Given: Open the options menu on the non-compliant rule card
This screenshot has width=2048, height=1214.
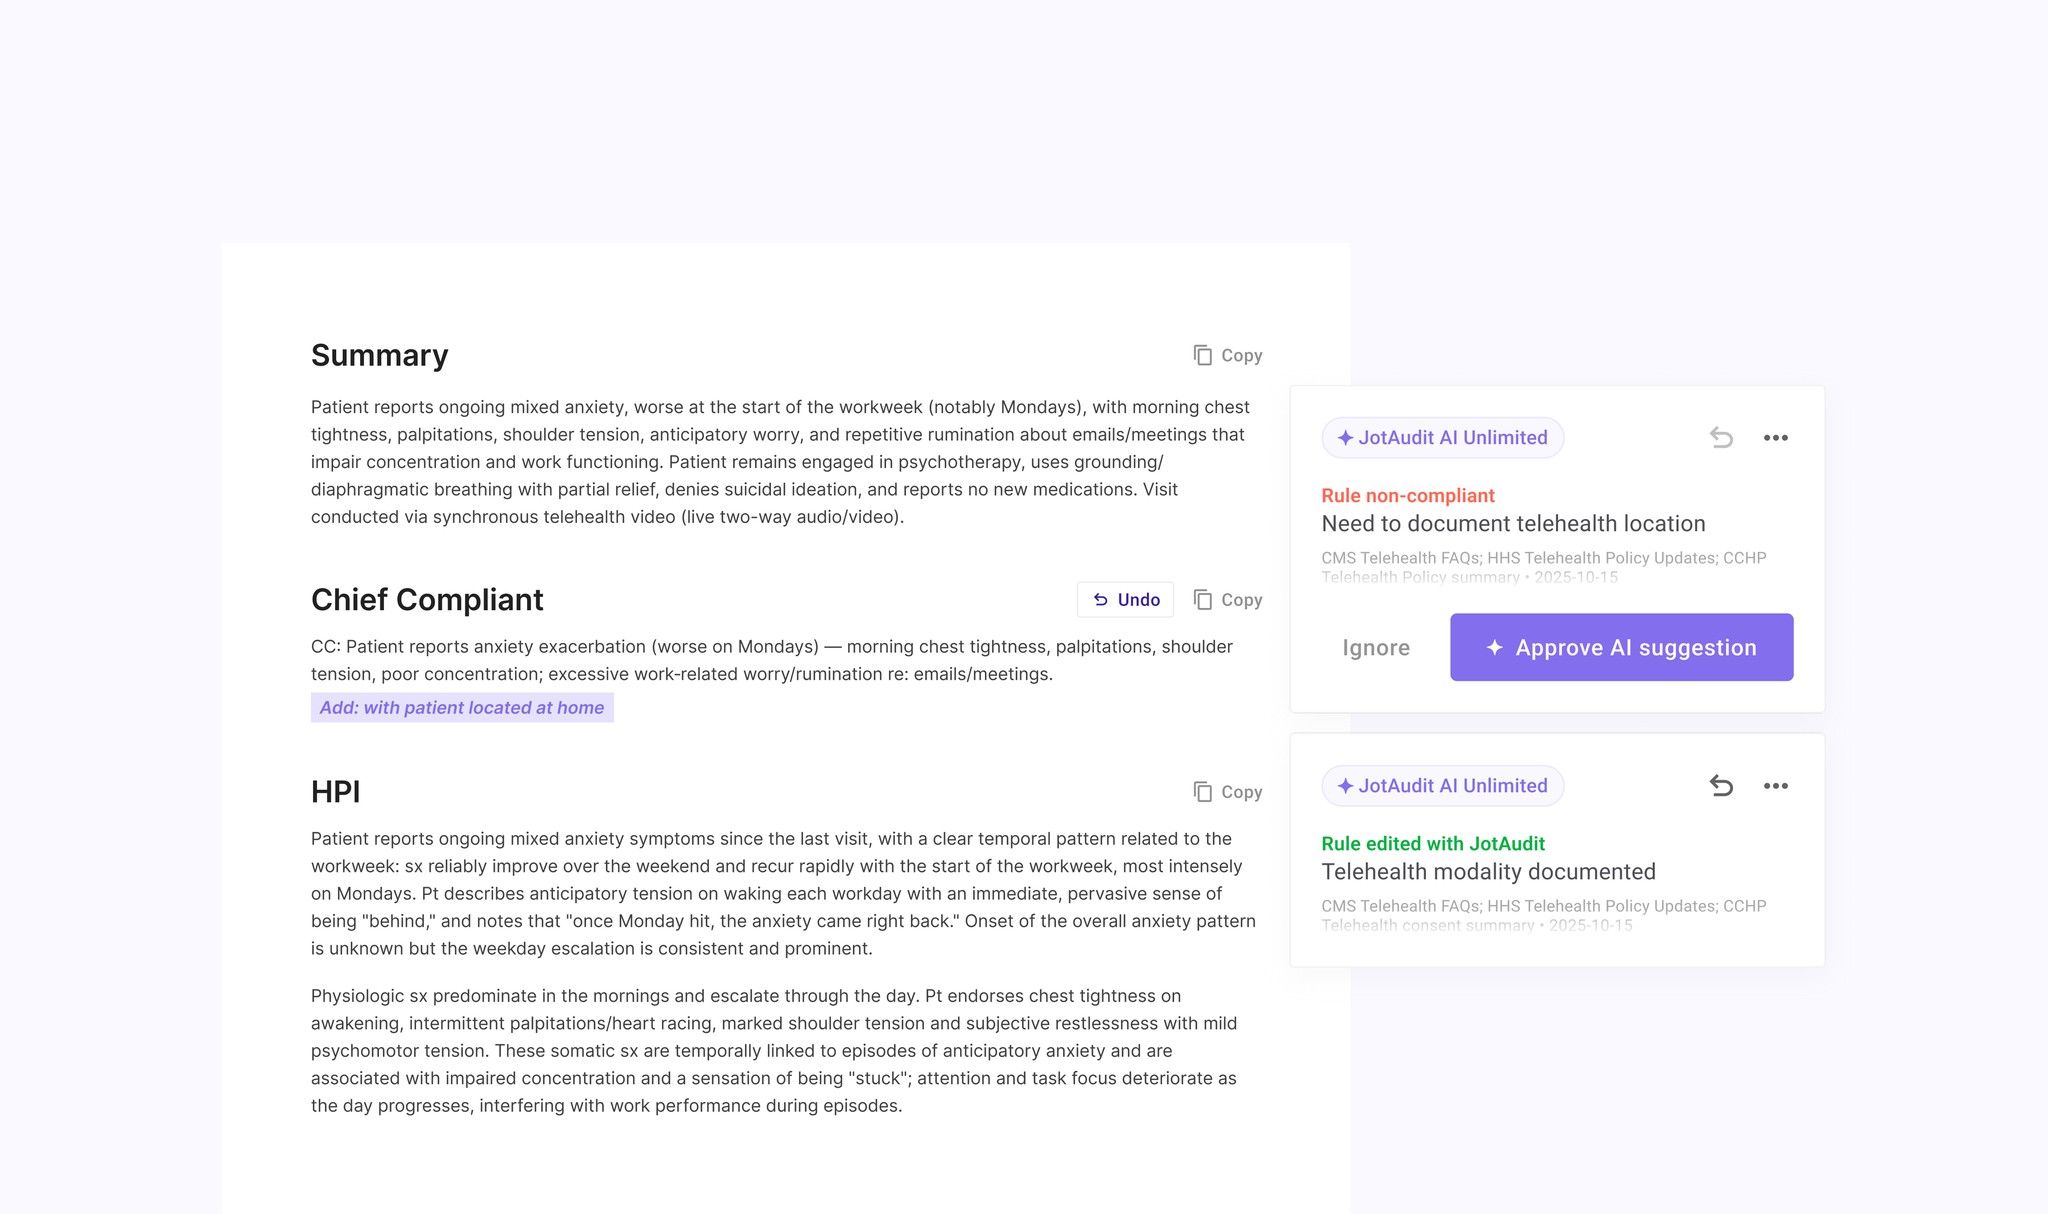Looking at the screenshot, I should [1776, 437].
